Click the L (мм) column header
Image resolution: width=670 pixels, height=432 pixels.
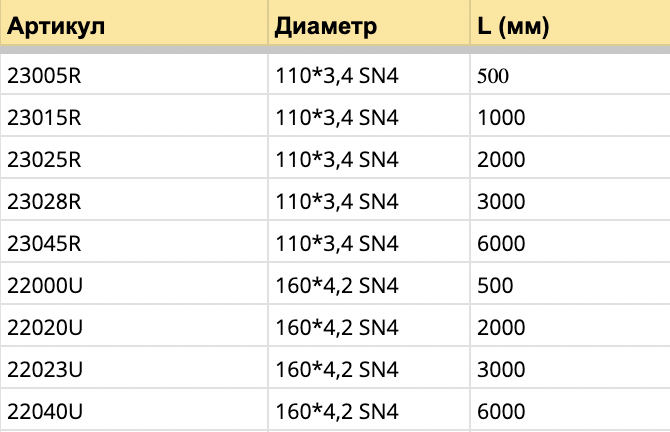click(570, 23)
